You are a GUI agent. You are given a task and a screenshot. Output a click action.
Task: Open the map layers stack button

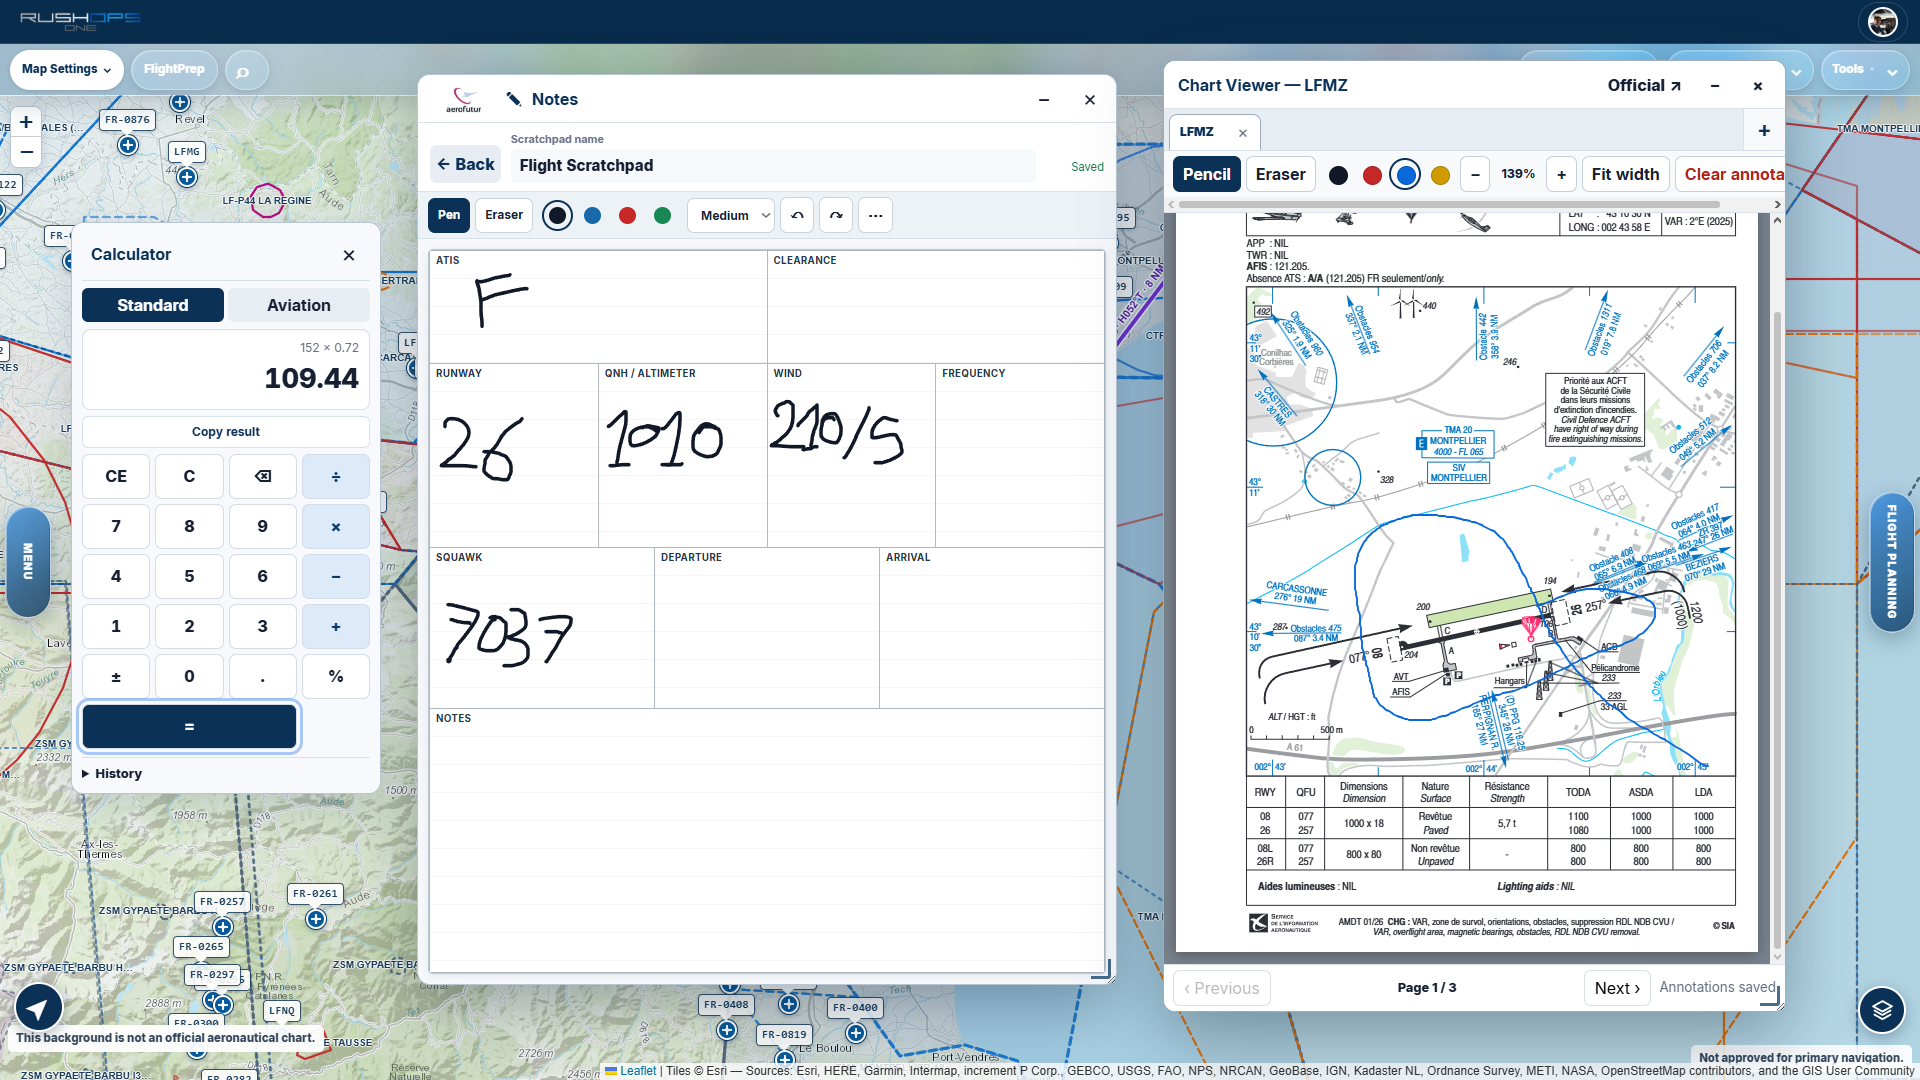coord(1882,1010)
